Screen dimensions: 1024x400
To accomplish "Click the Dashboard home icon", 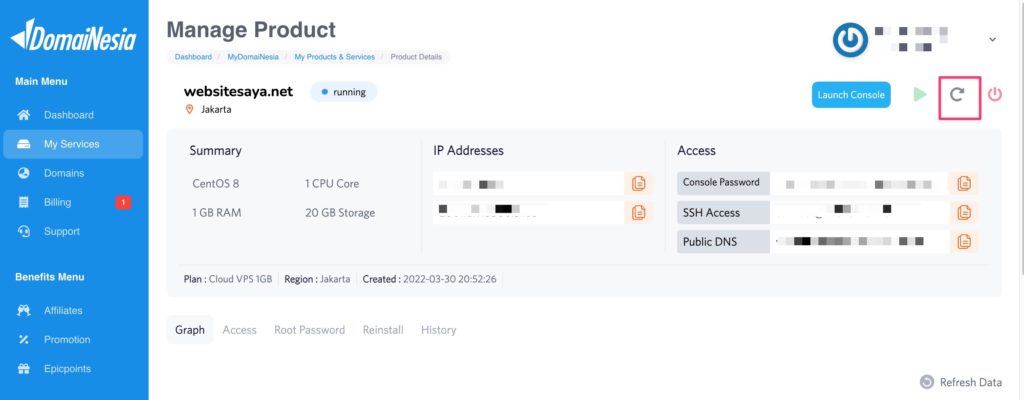I will (24, 115).
